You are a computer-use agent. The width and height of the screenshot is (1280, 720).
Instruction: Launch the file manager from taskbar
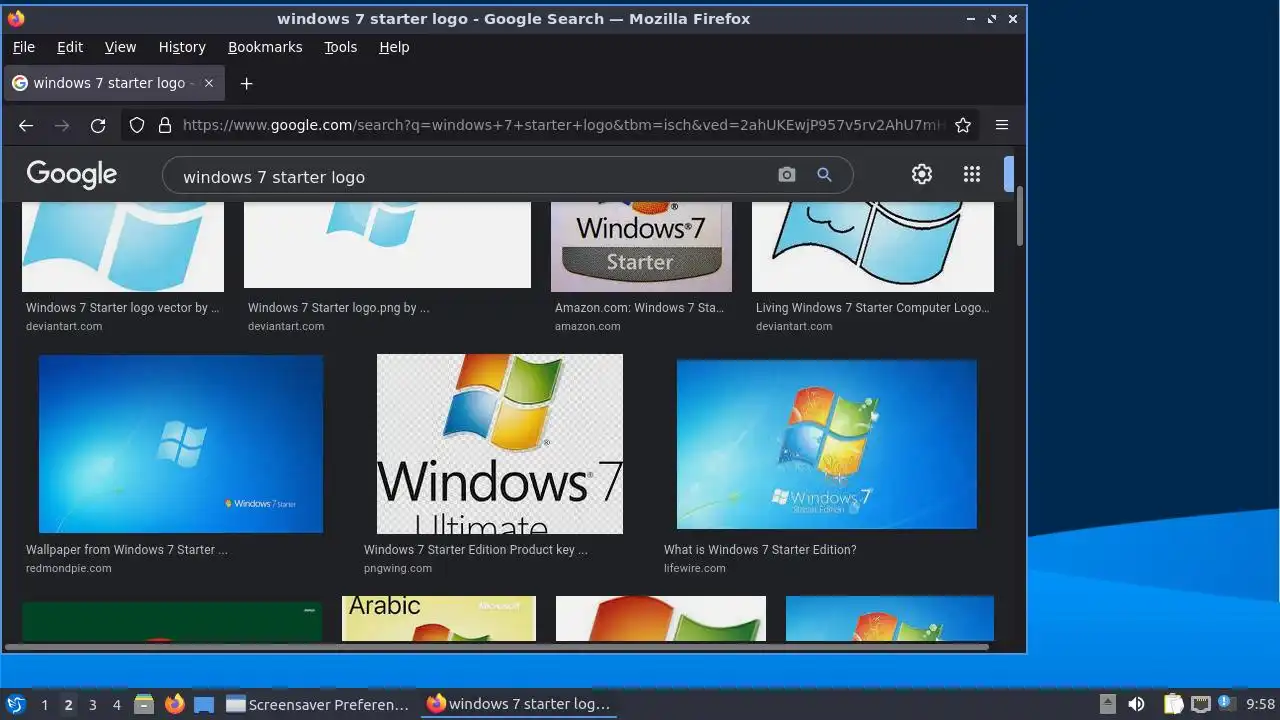(x=144, y=704)
